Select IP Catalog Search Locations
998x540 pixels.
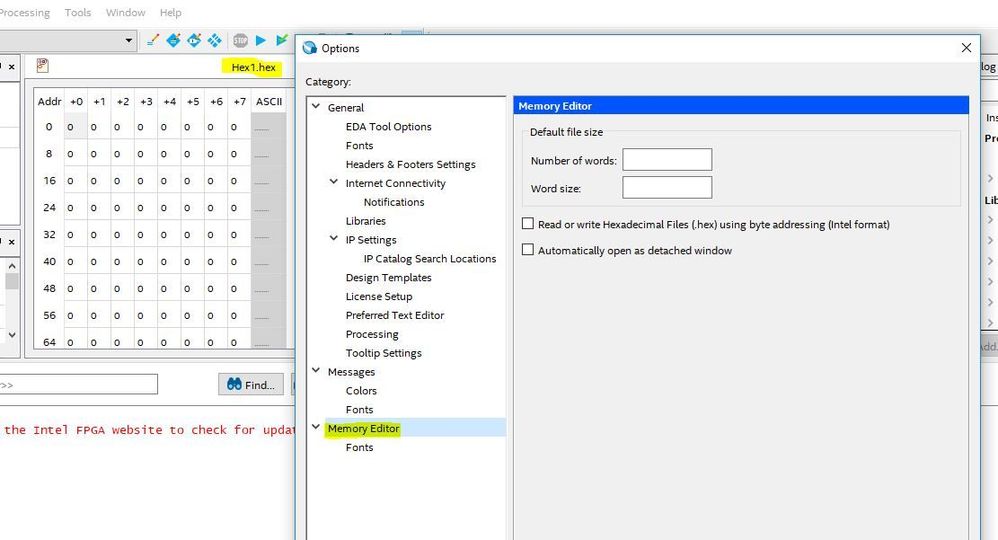430,259
